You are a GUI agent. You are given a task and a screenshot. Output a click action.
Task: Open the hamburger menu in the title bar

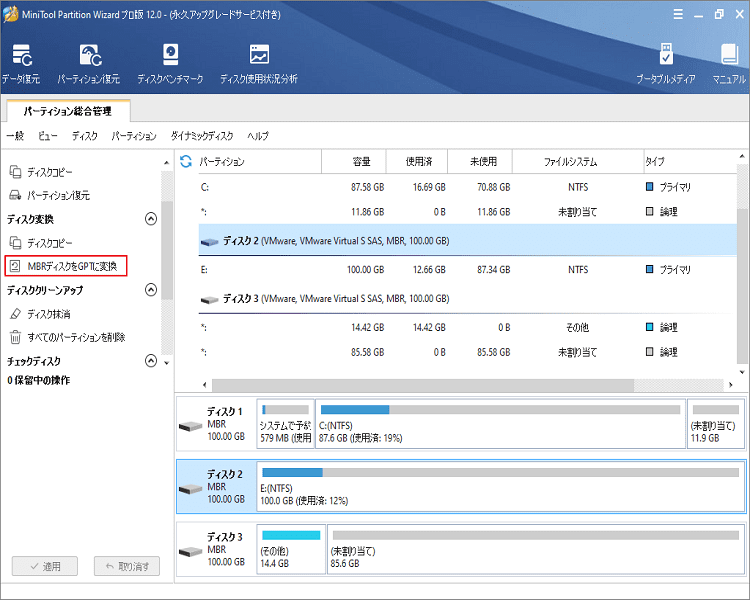pyautogui.click(x=678, y=14)
